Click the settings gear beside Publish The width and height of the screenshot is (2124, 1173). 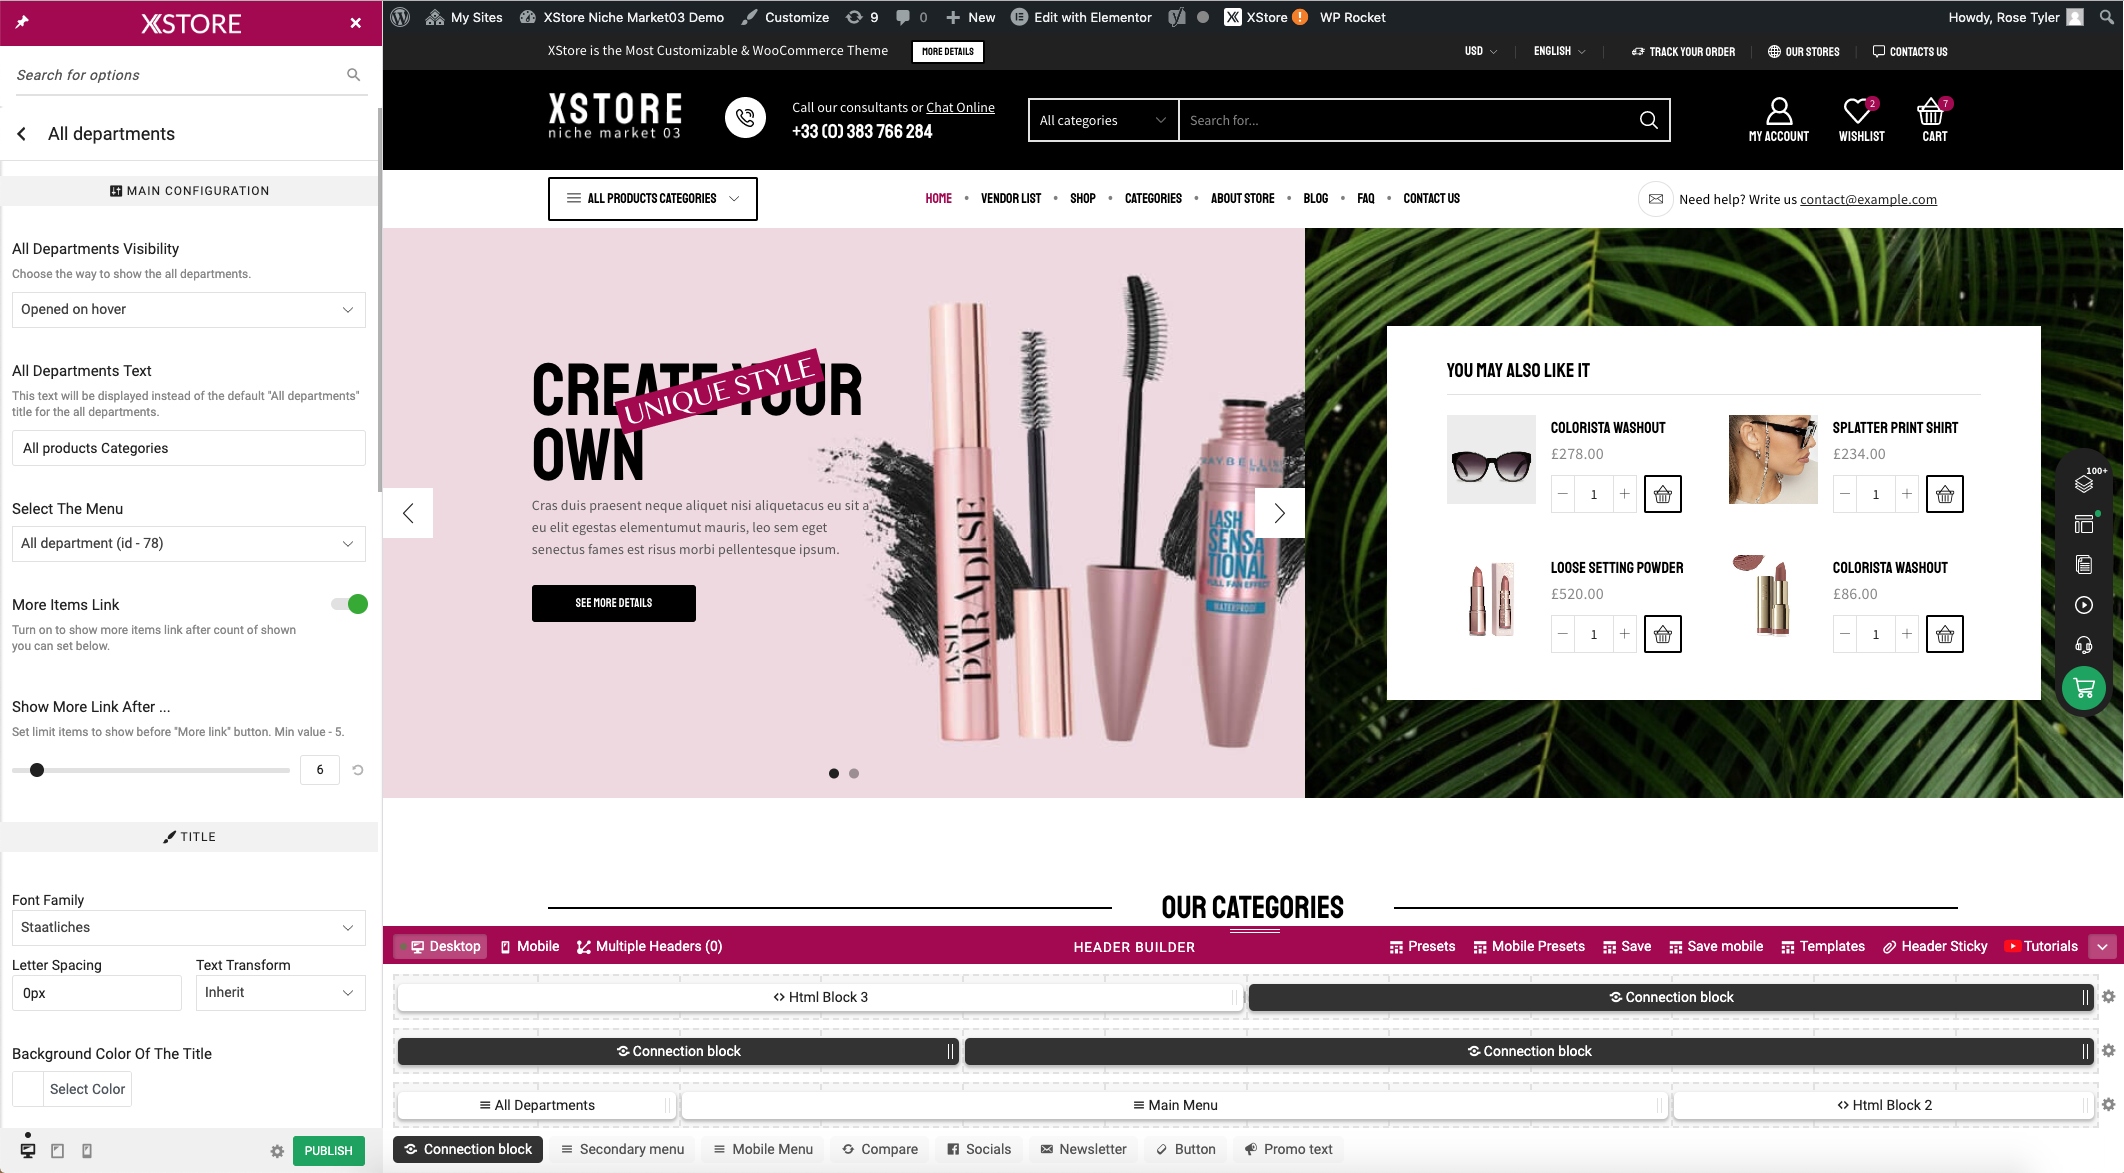tap(277, 1151)
